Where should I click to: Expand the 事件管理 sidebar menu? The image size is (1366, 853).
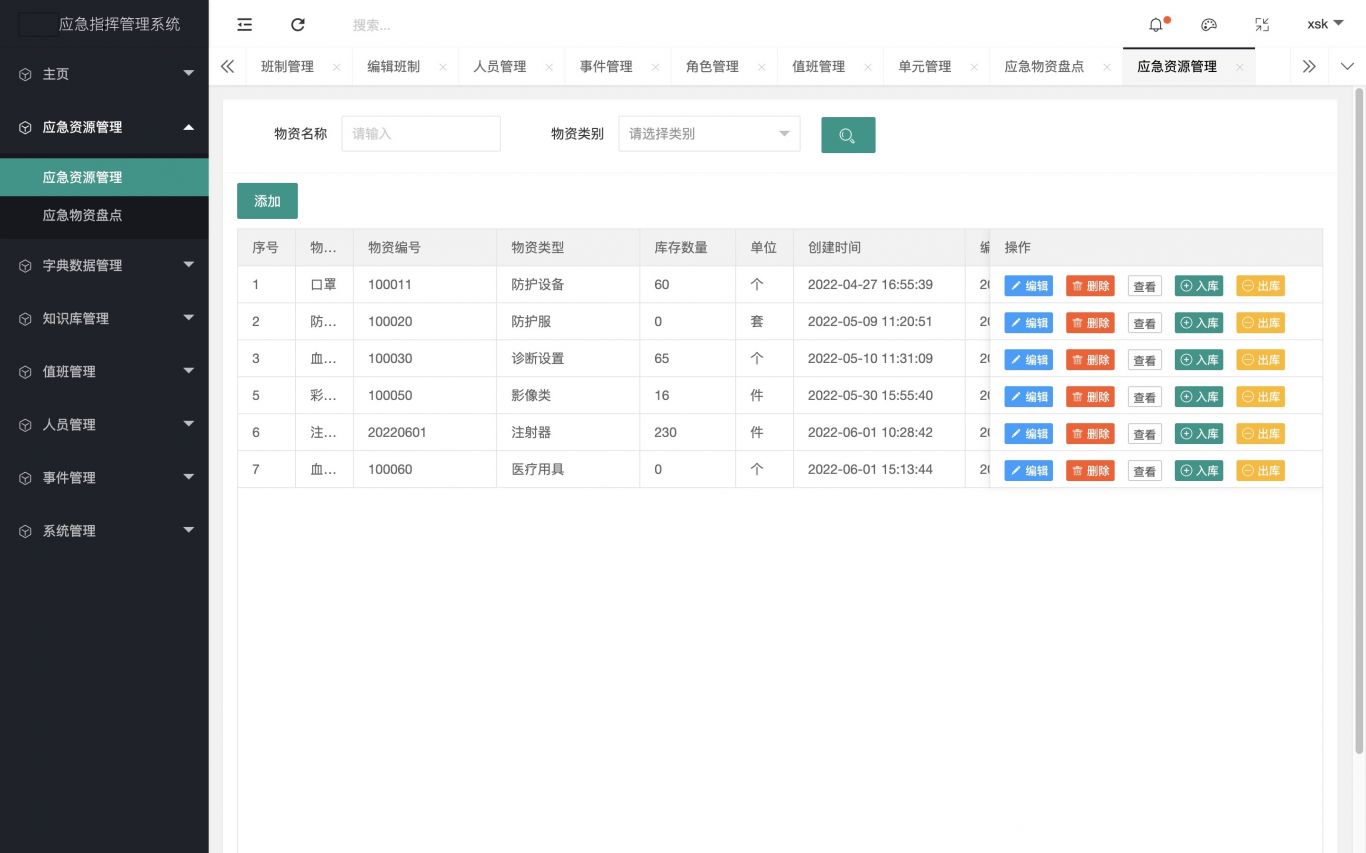tap(104, 478)
